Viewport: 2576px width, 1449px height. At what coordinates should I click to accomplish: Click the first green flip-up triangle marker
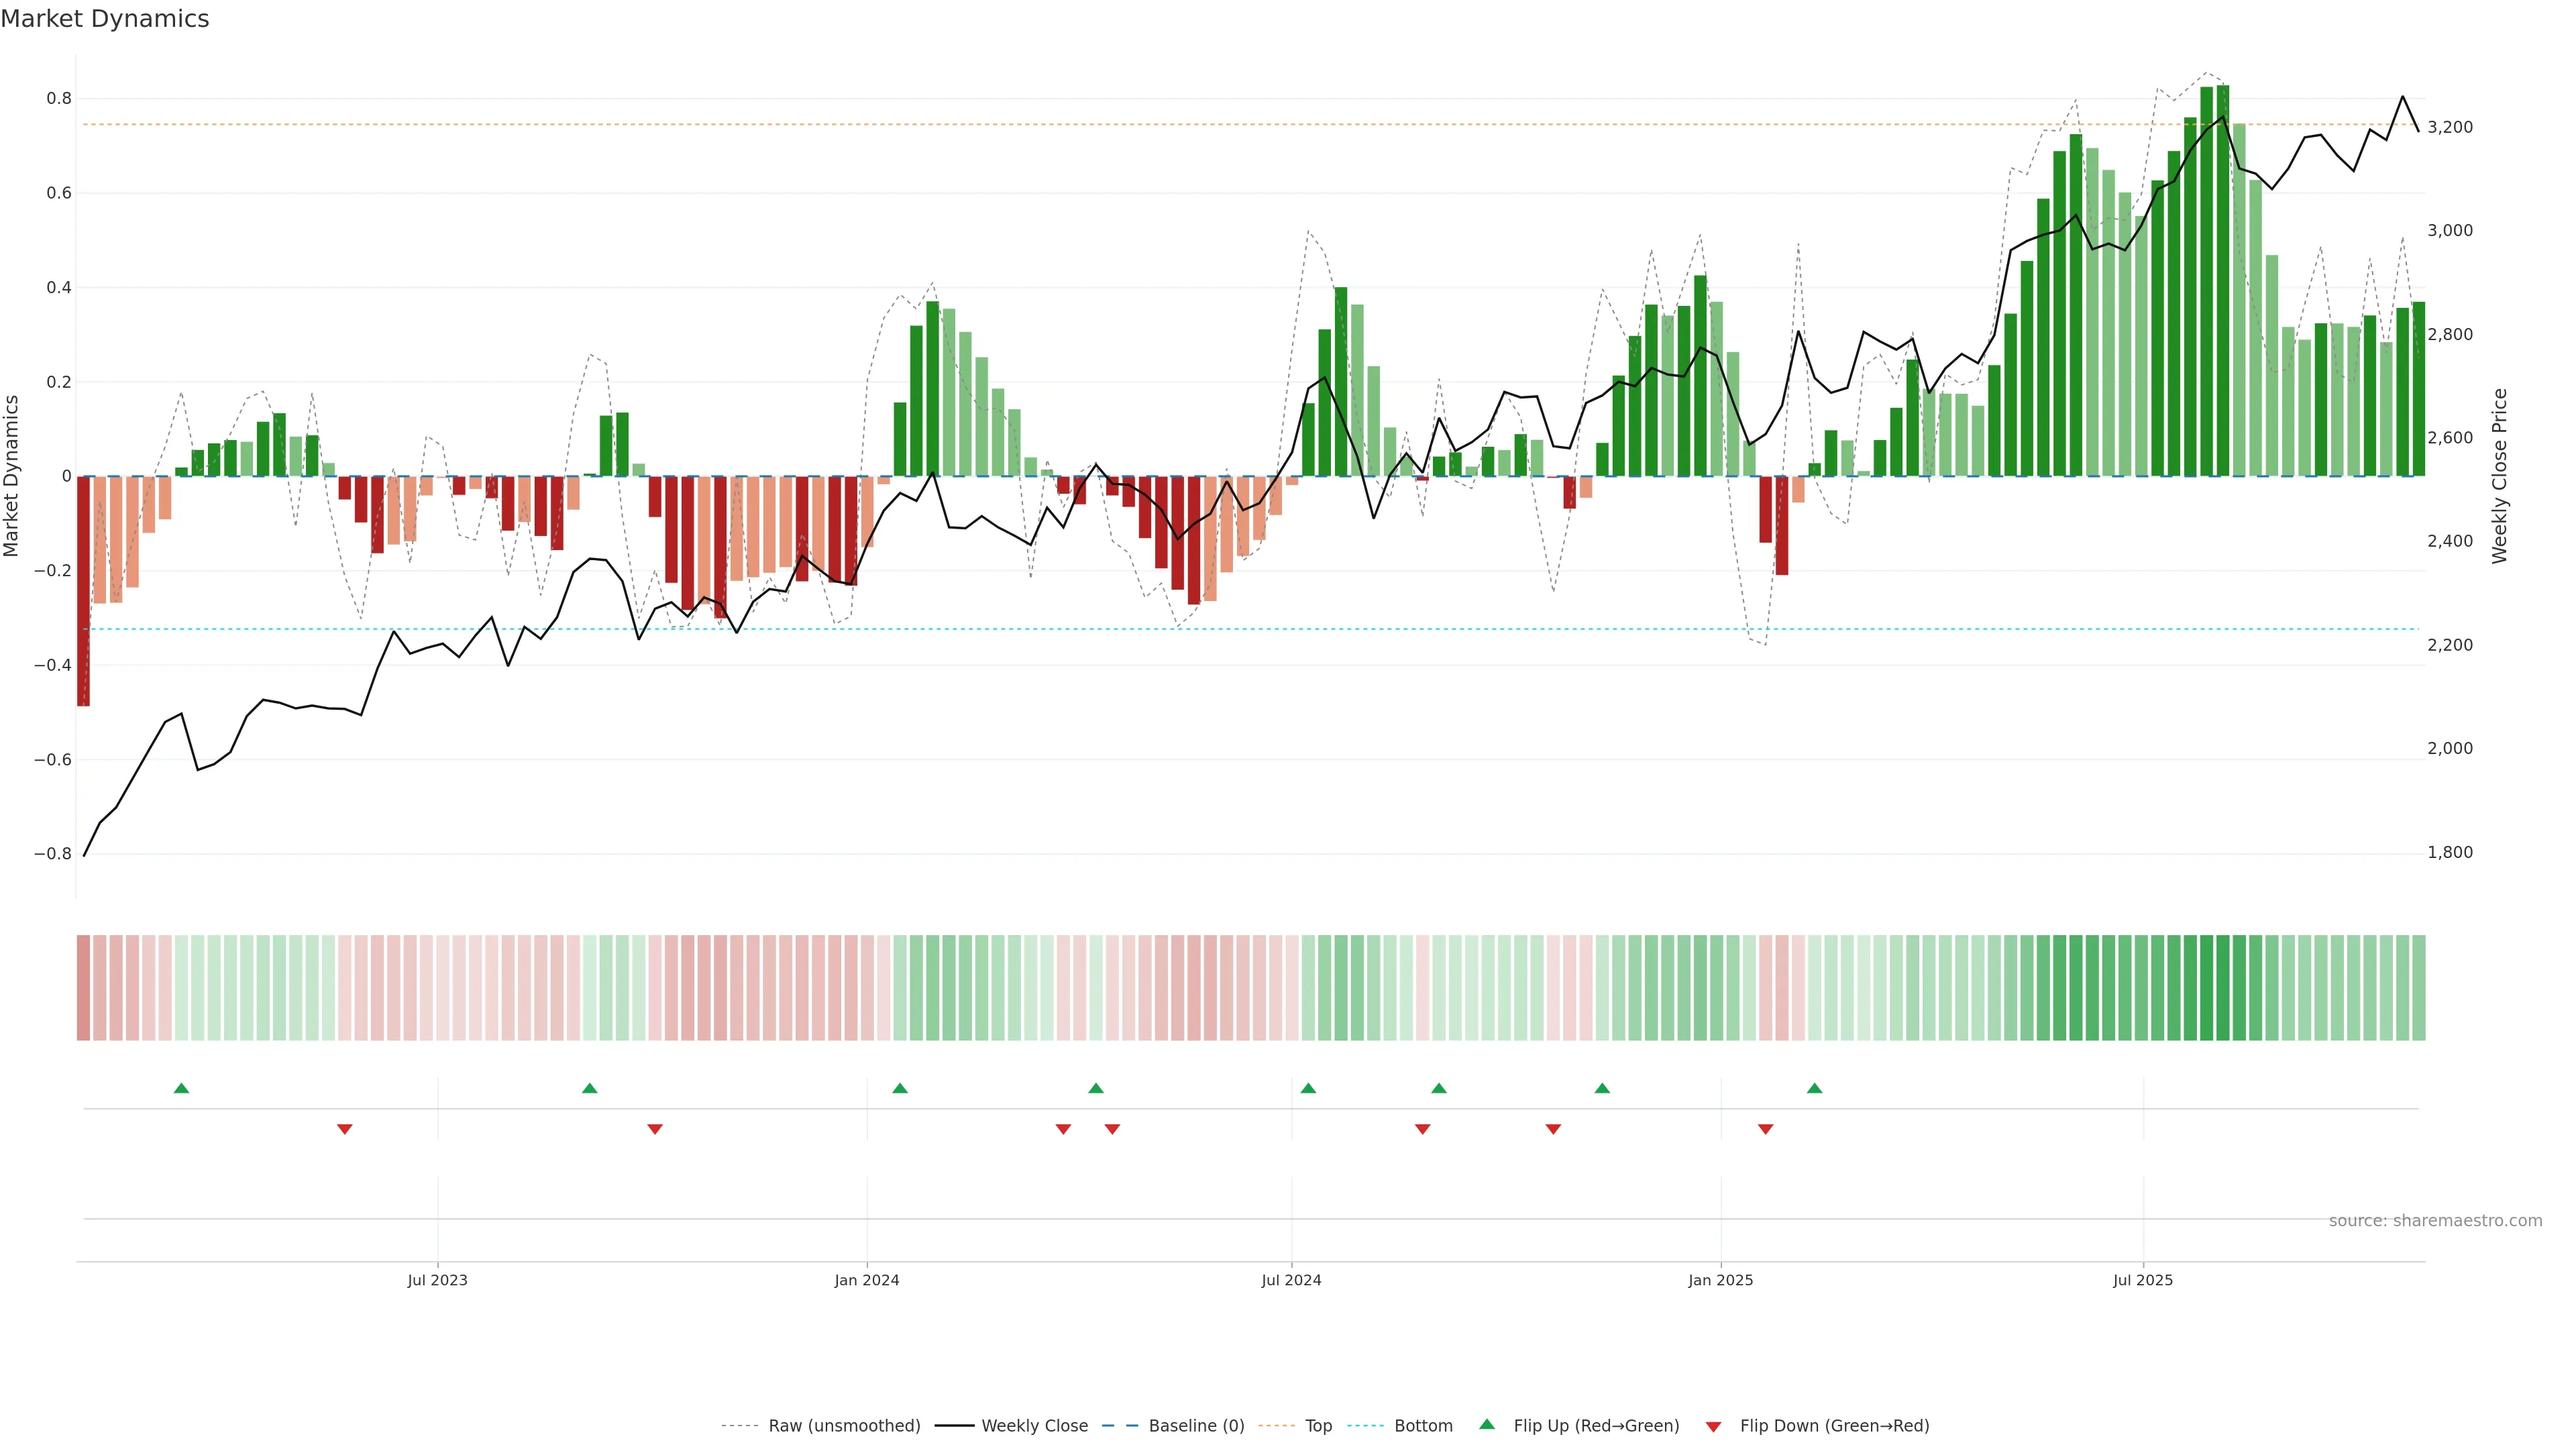(181, 1088)
